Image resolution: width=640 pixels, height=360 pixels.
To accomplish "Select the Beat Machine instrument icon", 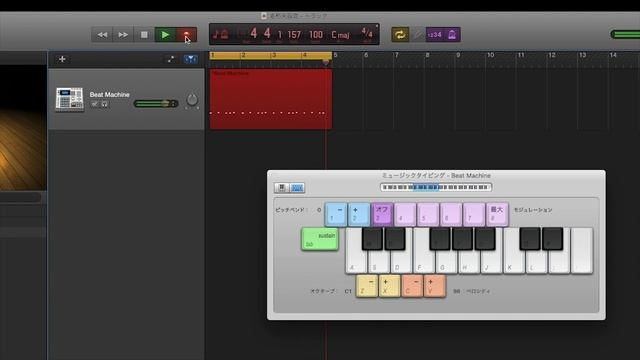I will click(69, 99).
